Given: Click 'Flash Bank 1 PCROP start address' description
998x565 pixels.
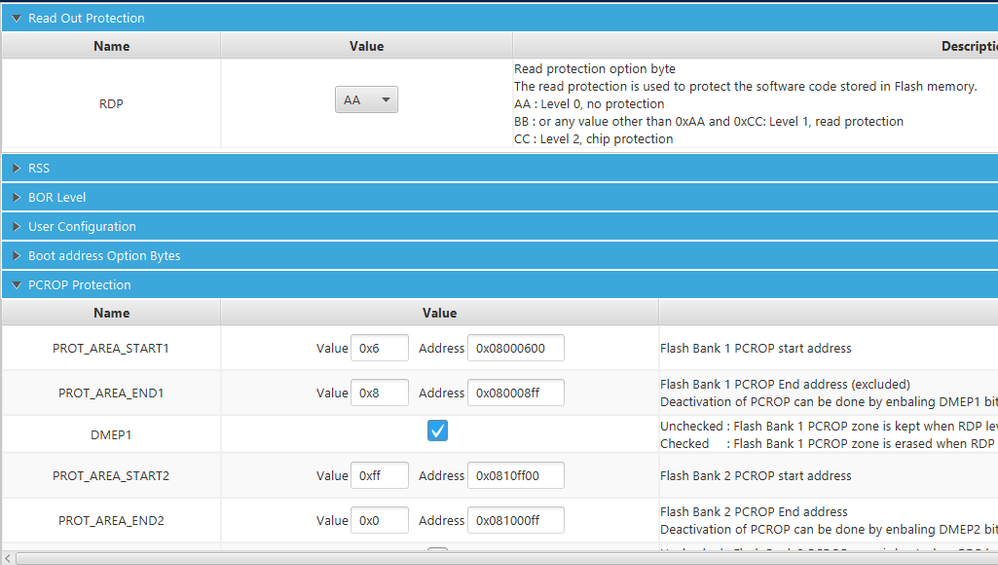Looking at the screenshot, I should click(756, 348).
